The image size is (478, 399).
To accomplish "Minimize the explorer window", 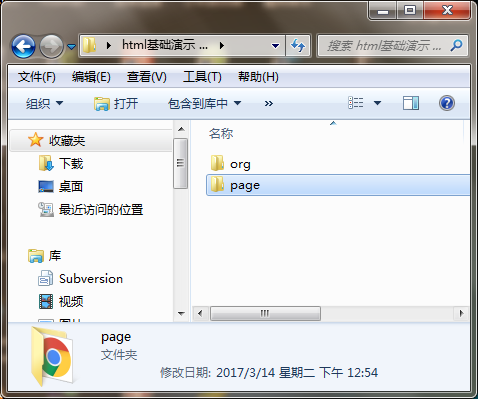I will pyautogui.click(x=383, y=11).
